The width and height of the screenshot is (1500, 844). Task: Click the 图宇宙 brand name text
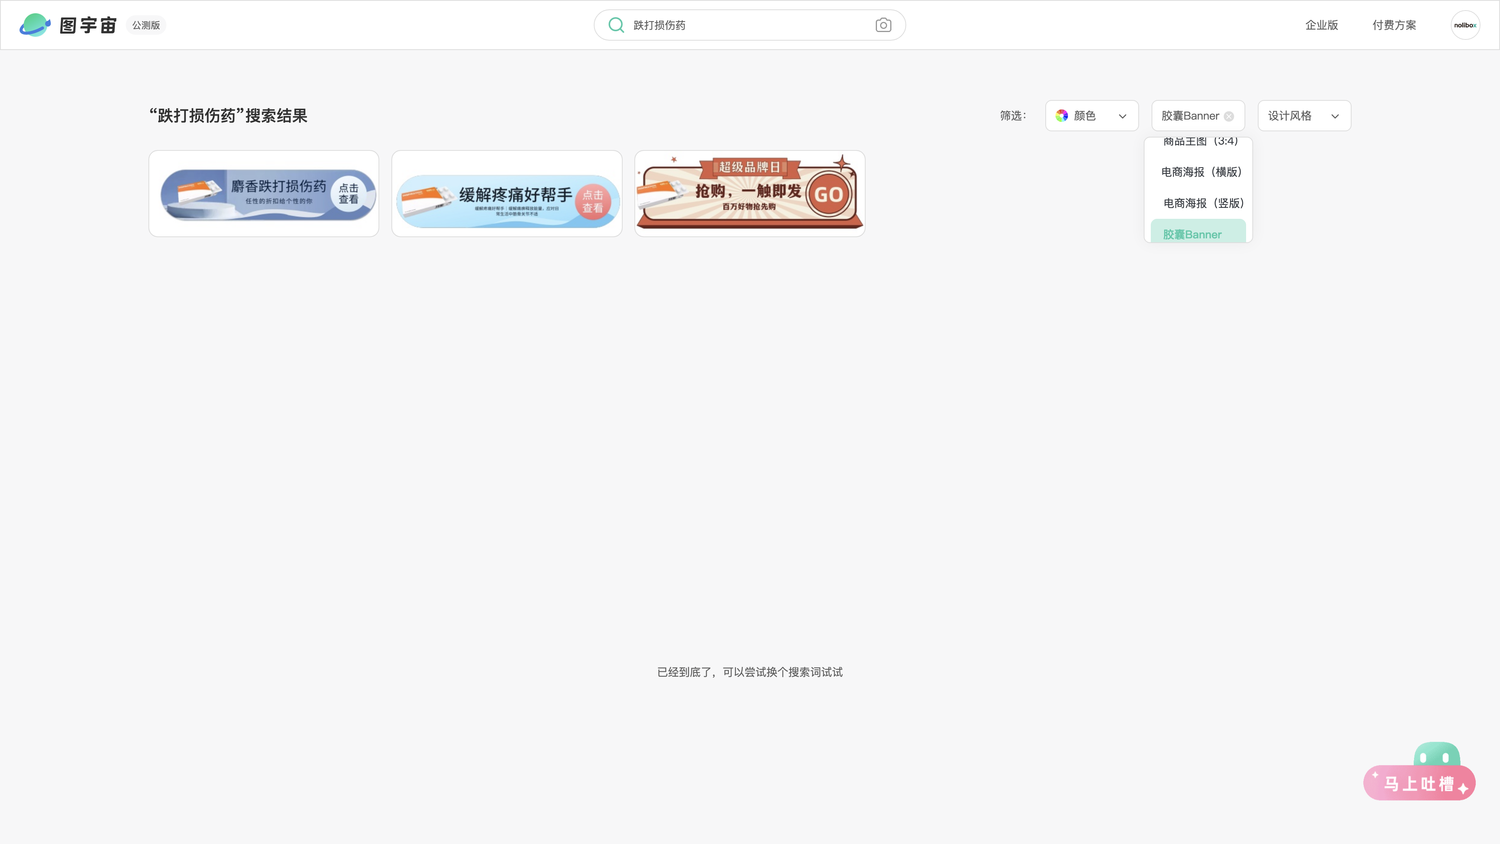click(x=88, y=25)
